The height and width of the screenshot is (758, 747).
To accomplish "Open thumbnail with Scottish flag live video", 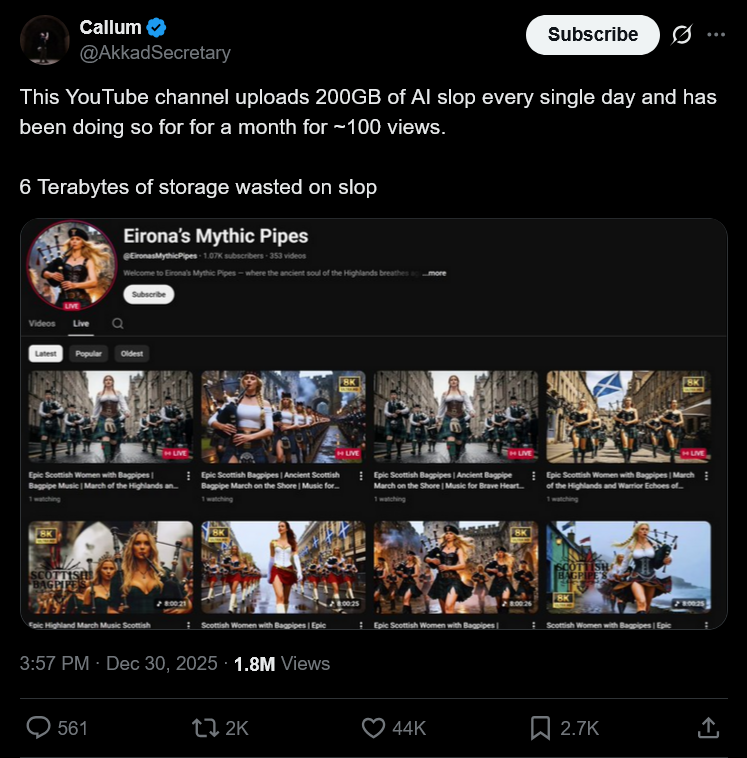I will [629, 417].
